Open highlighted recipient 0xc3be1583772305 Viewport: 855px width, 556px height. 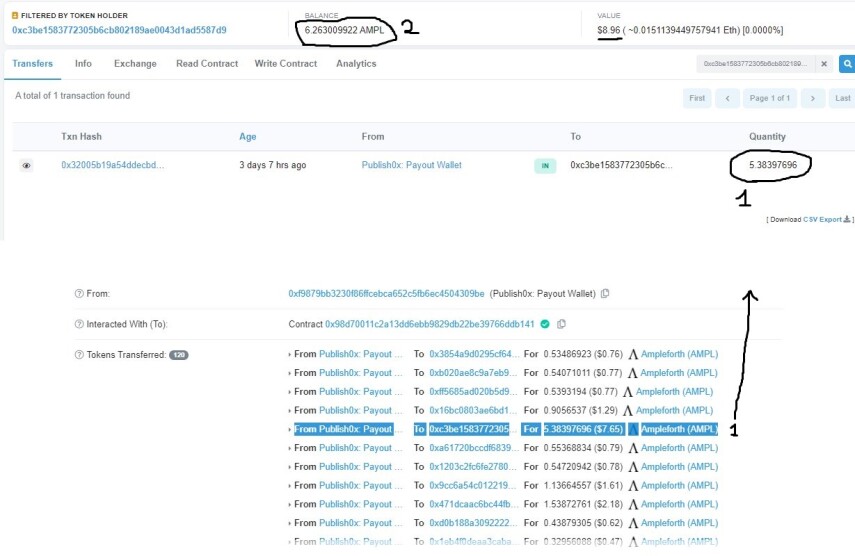tap(469, 429)
